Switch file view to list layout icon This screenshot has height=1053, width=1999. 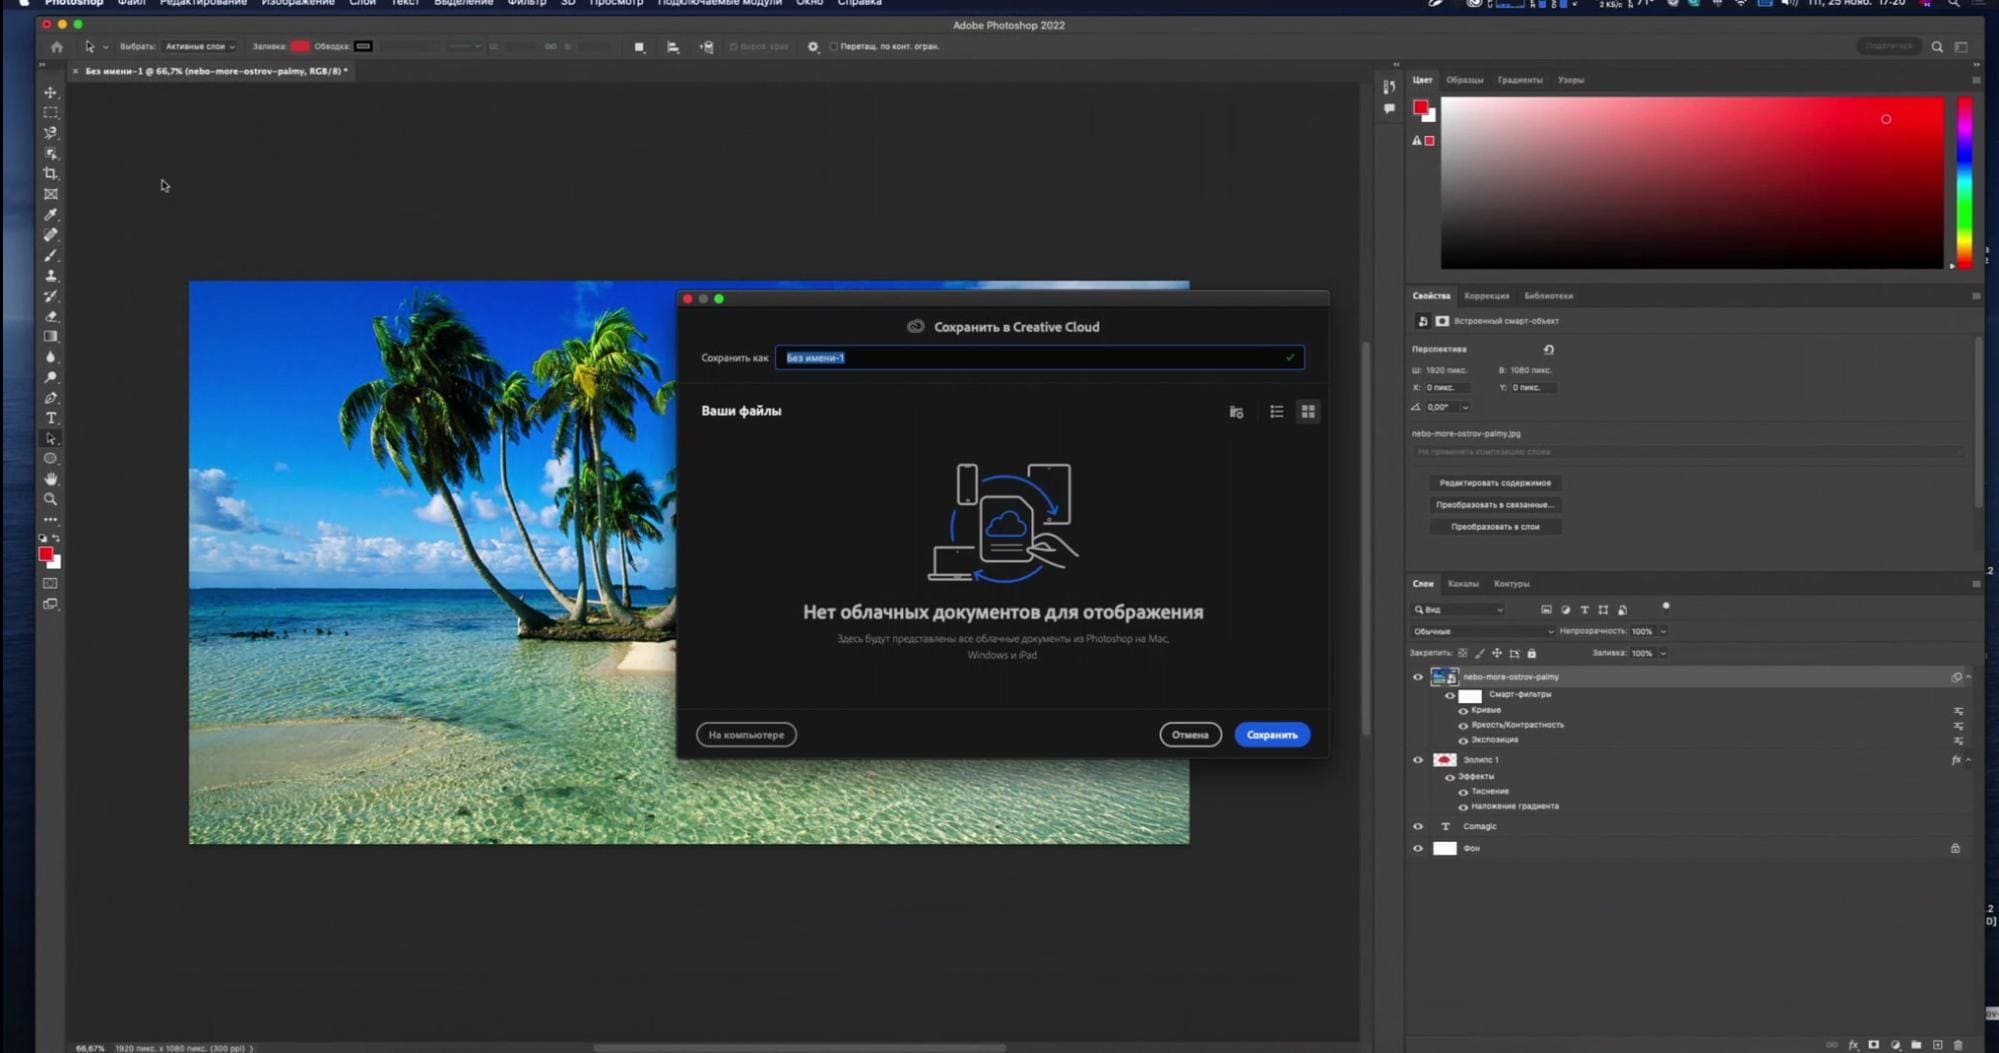(1276, 412)
